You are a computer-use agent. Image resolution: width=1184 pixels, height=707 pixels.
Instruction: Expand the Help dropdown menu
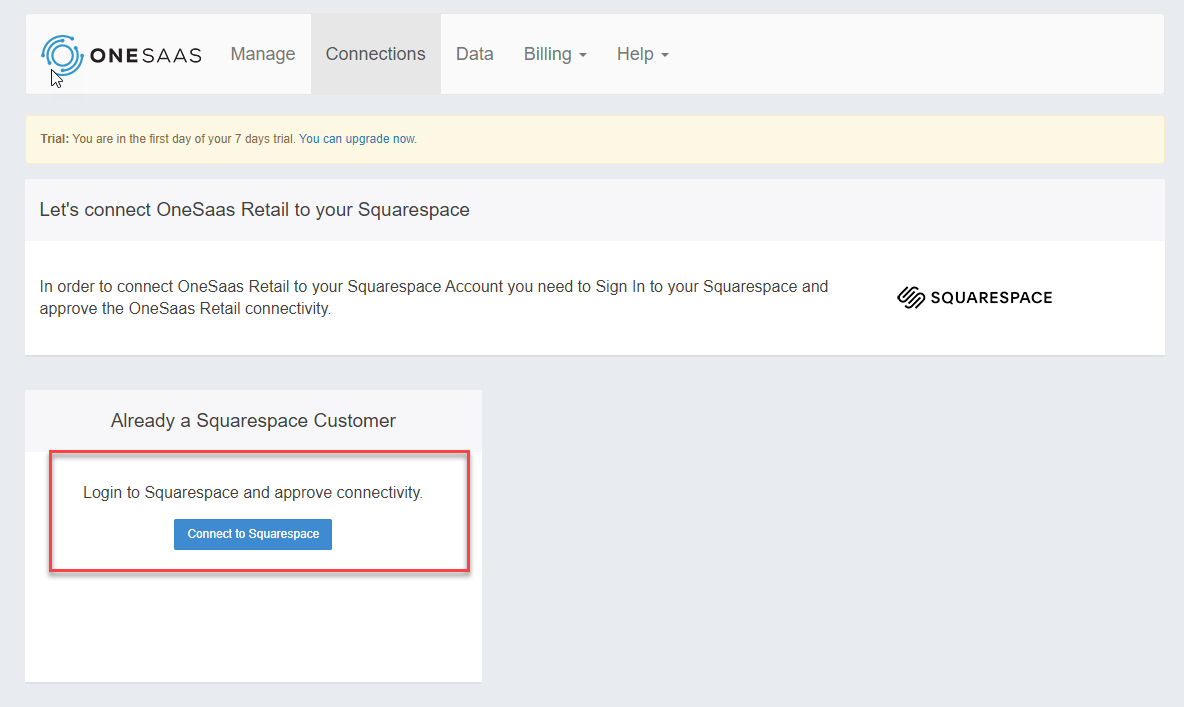[643, 54]
